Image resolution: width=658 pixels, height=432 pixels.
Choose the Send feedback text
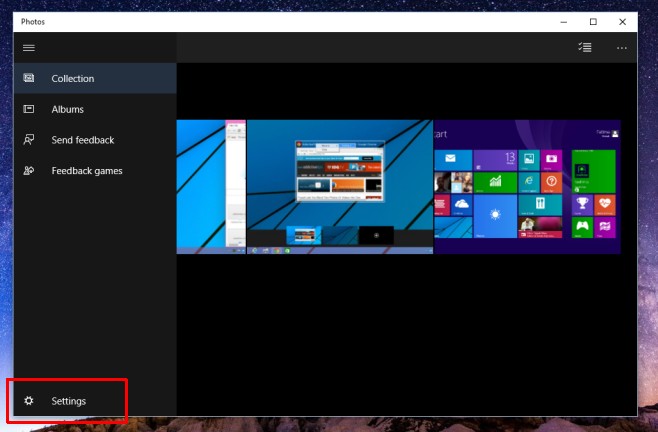pyautogui.click(x=83, y=140)
